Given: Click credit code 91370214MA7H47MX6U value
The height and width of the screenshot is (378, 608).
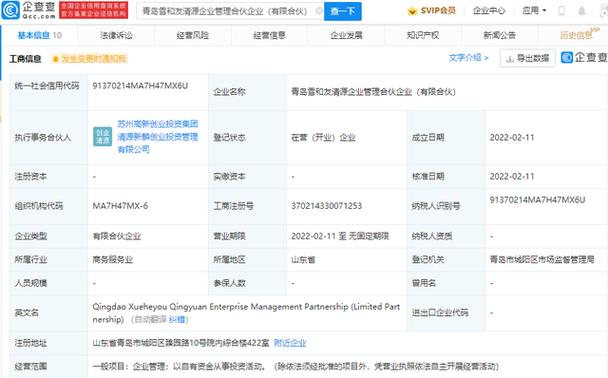Looking at the screenshot, I should pos(140,86).
